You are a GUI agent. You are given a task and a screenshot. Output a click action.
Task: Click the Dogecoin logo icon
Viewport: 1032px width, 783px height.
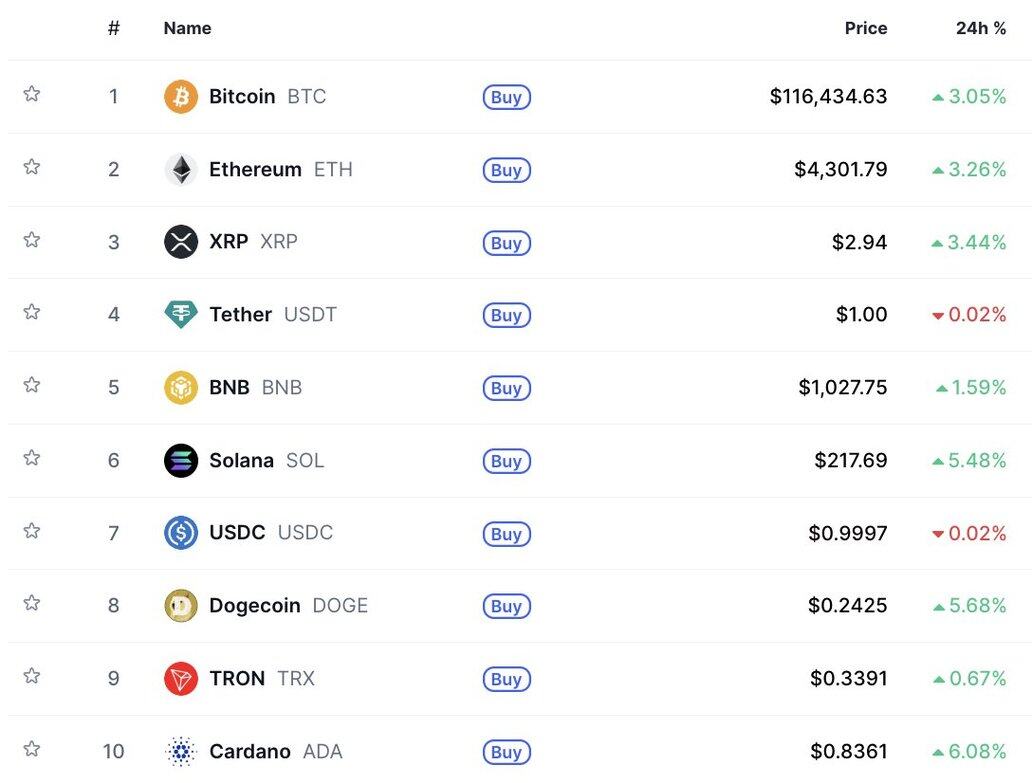[181, 606]
